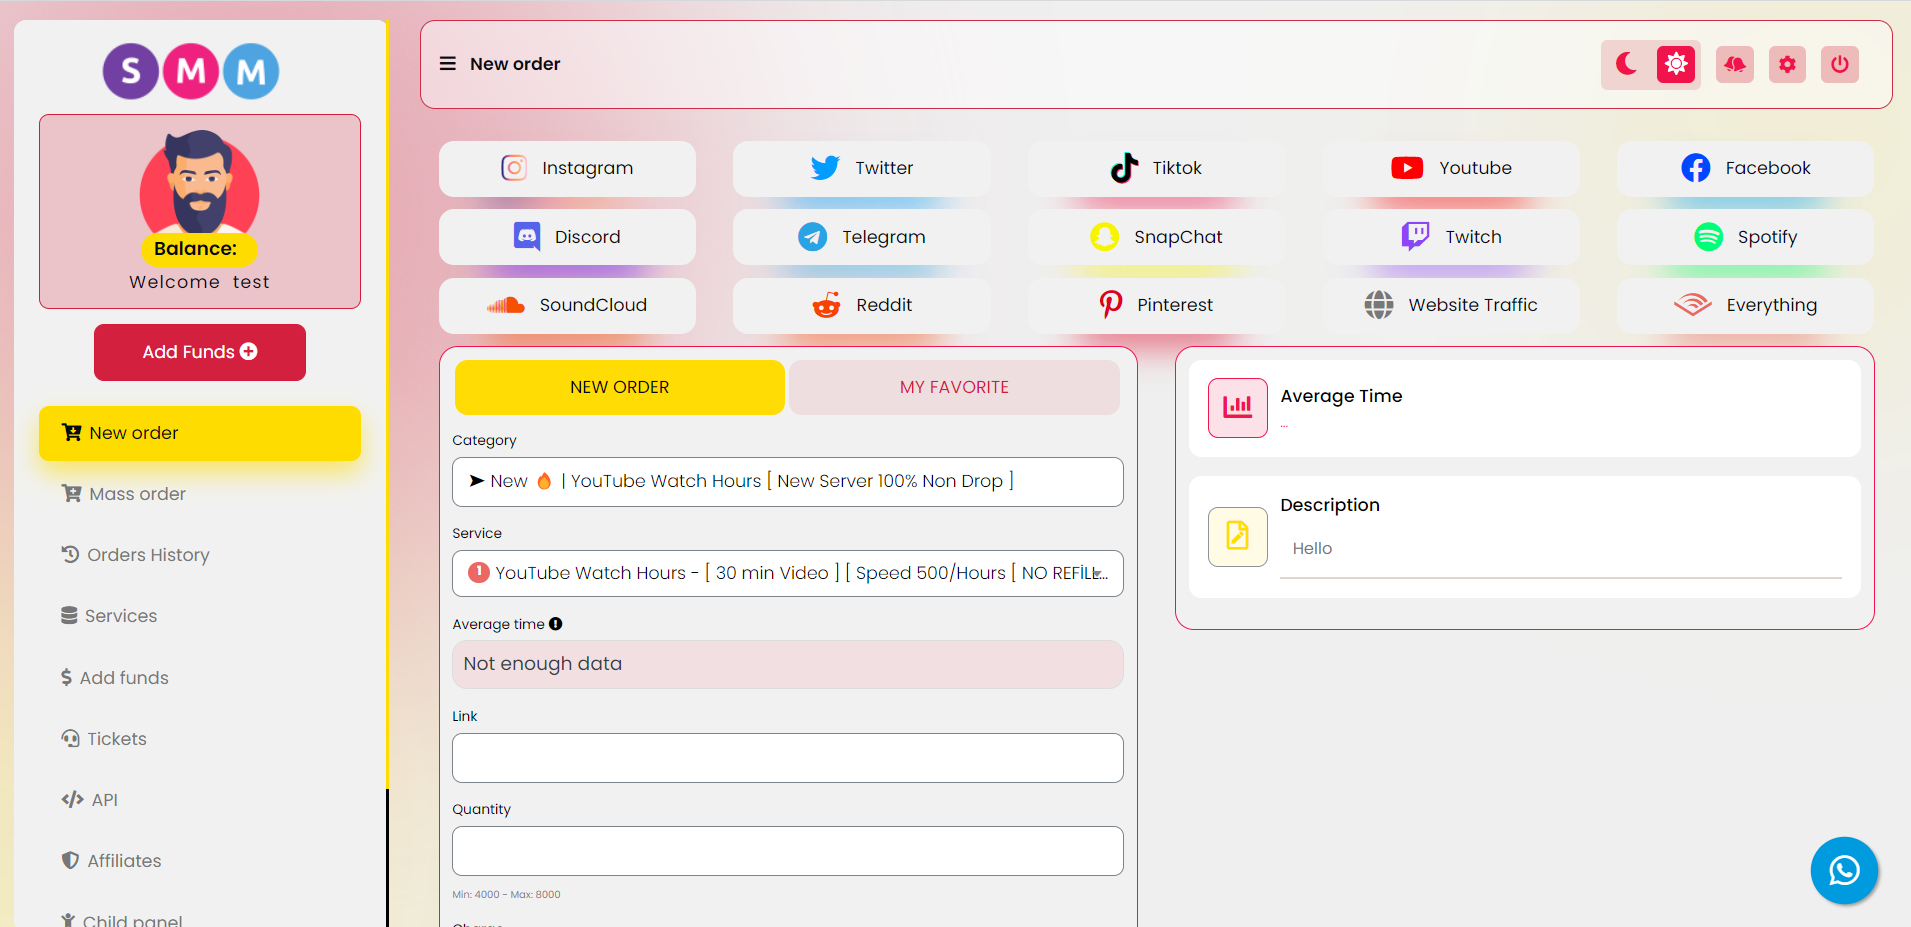The image size is (1911, 927).
Task: Click the Min 4000 Max 8000 hint
Action: click(x=506, y=894)
